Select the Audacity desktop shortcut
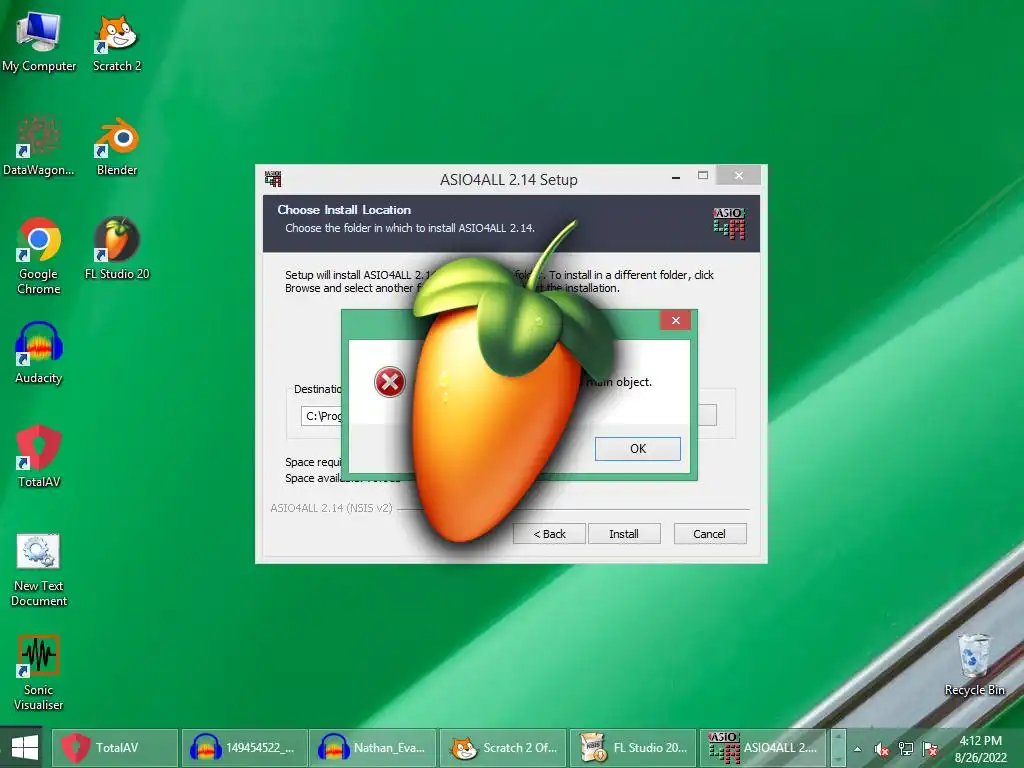Screen dimensions: 1024x768 [x=39, y=353]
